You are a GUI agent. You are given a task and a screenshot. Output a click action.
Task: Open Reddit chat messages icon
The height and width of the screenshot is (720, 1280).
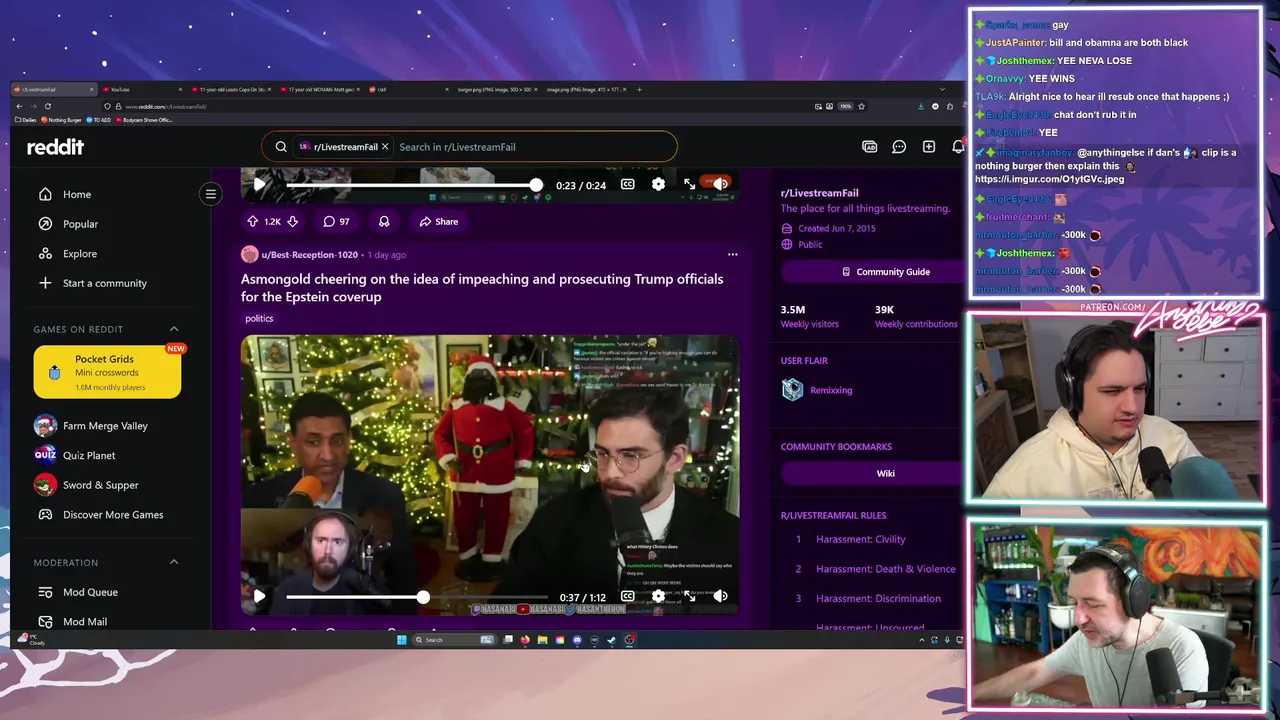pyautogui.click(x=899, y=147)
